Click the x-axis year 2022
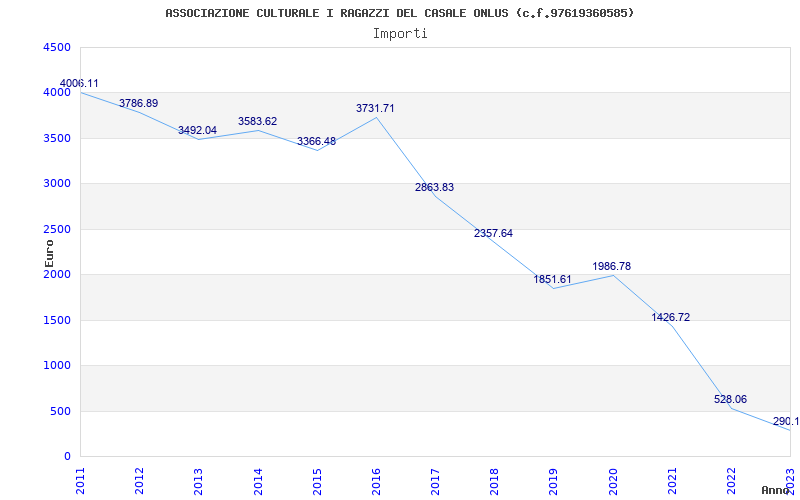The width and height of the screenshot is (800, 500). pyautogui.click(x=732, y=481)
